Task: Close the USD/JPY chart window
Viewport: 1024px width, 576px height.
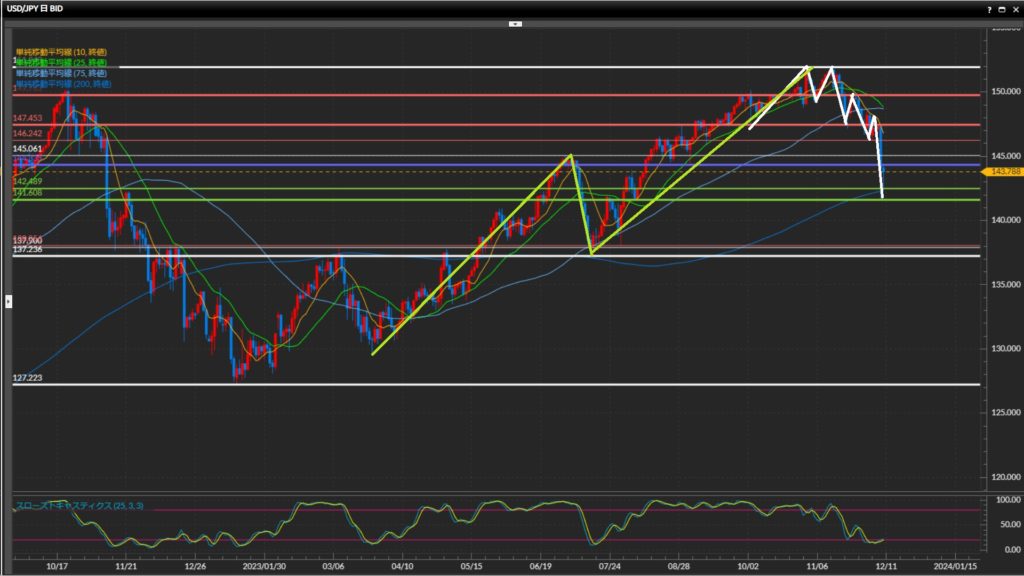Action: point(1014,8)
